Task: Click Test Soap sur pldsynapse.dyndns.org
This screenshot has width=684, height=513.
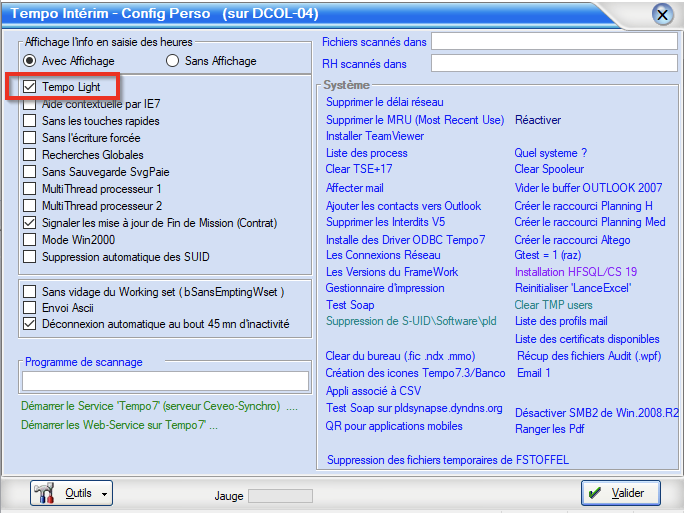Action: coord(414,408)
